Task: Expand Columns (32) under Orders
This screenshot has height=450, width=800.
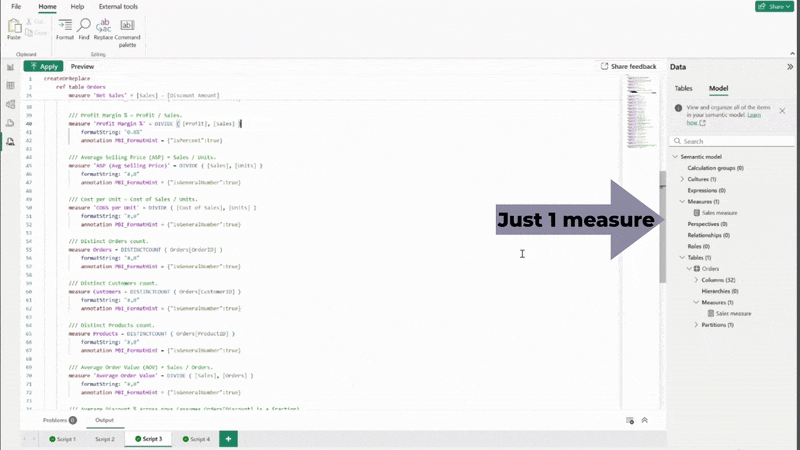Action: point(696,280)
